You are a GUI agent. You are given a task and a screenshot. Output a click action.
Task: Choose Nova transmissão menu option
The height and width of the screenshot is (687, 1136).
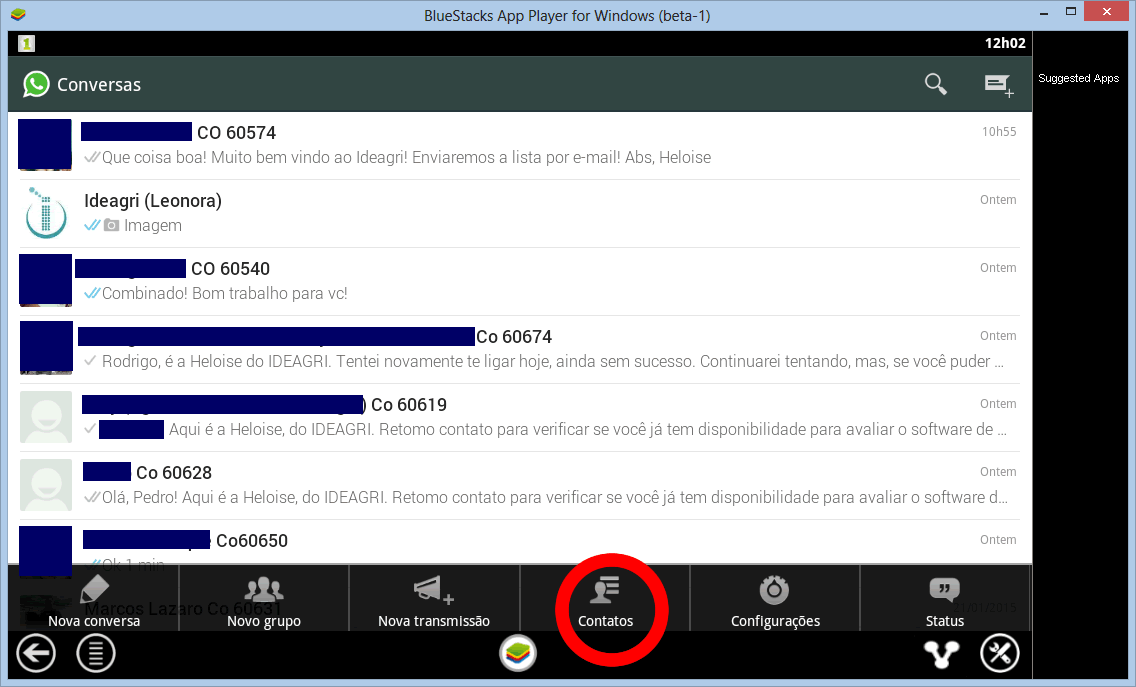[434, 599]
